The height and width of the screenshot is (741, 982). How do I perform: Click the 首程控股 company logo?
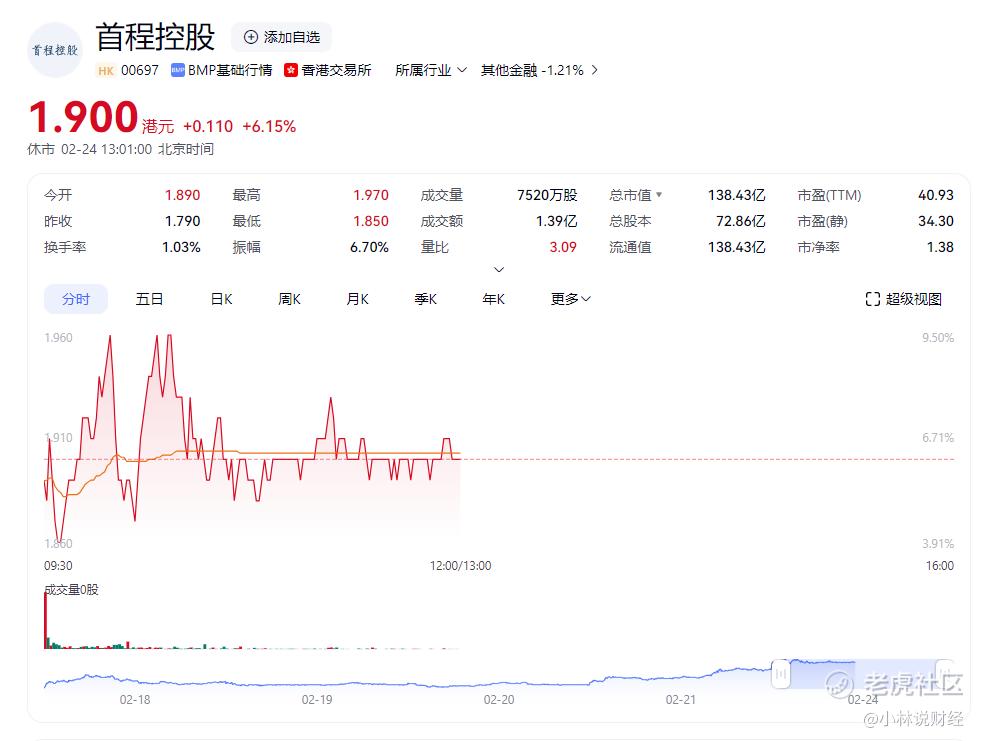[55, 50]
